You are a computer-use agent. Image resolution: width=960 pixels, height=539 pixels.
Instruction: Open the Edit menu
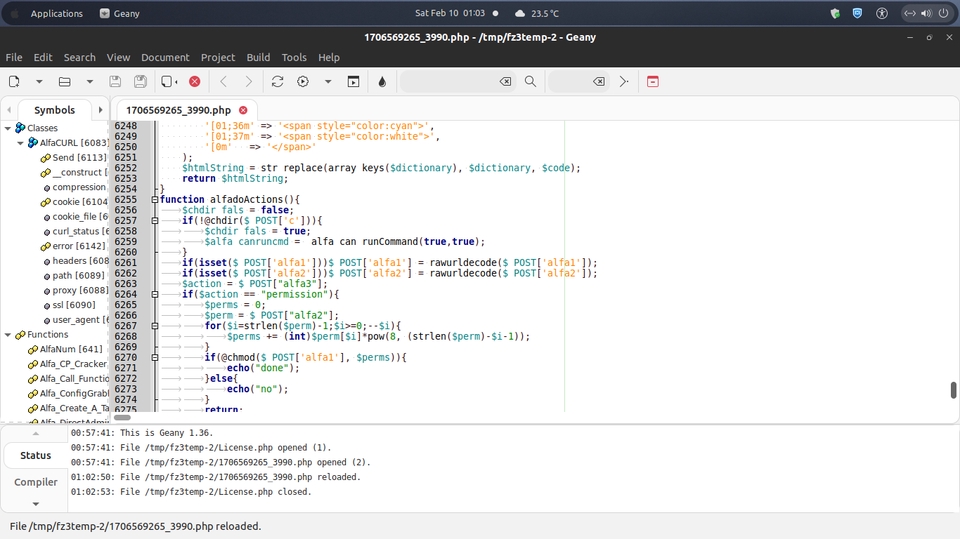[x=43, y=57]
